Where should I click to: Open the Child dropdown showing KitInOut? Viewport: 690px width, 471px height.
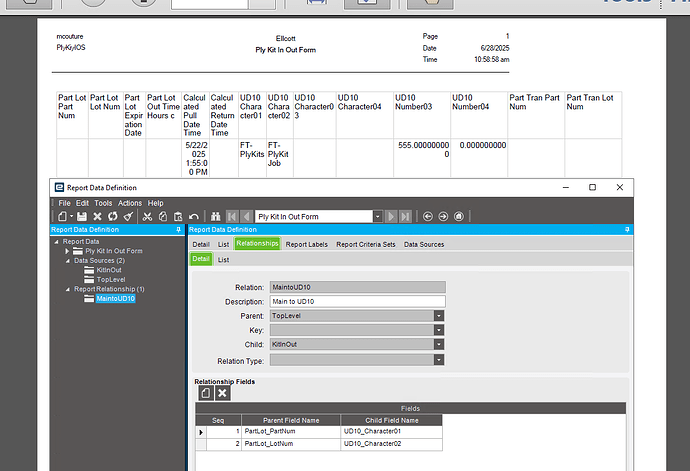coord(439,344)
